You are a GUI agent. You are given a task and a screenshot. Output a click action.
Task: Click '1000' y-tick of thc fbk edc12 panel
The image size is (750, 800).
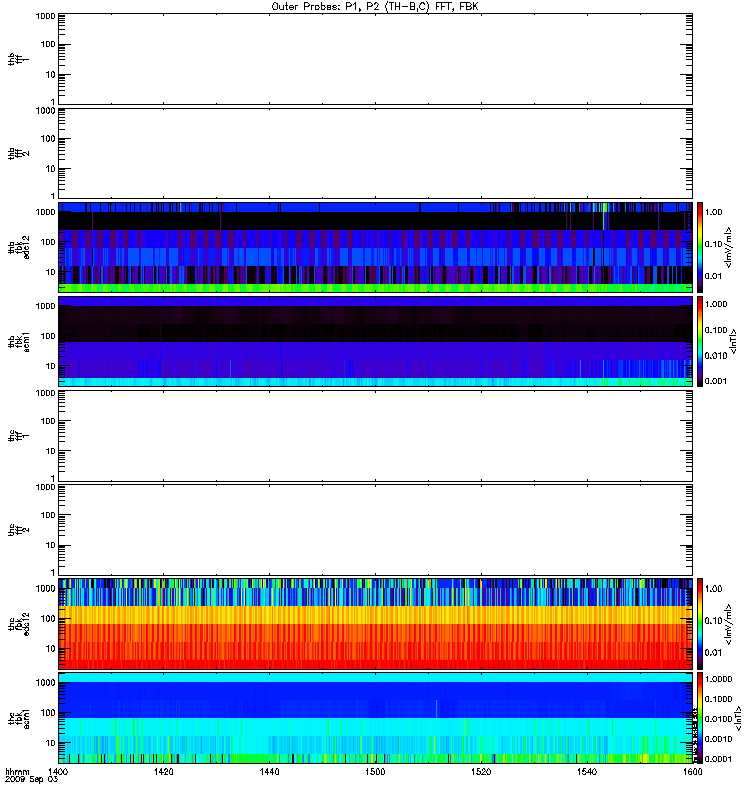[x=45, y=589]
